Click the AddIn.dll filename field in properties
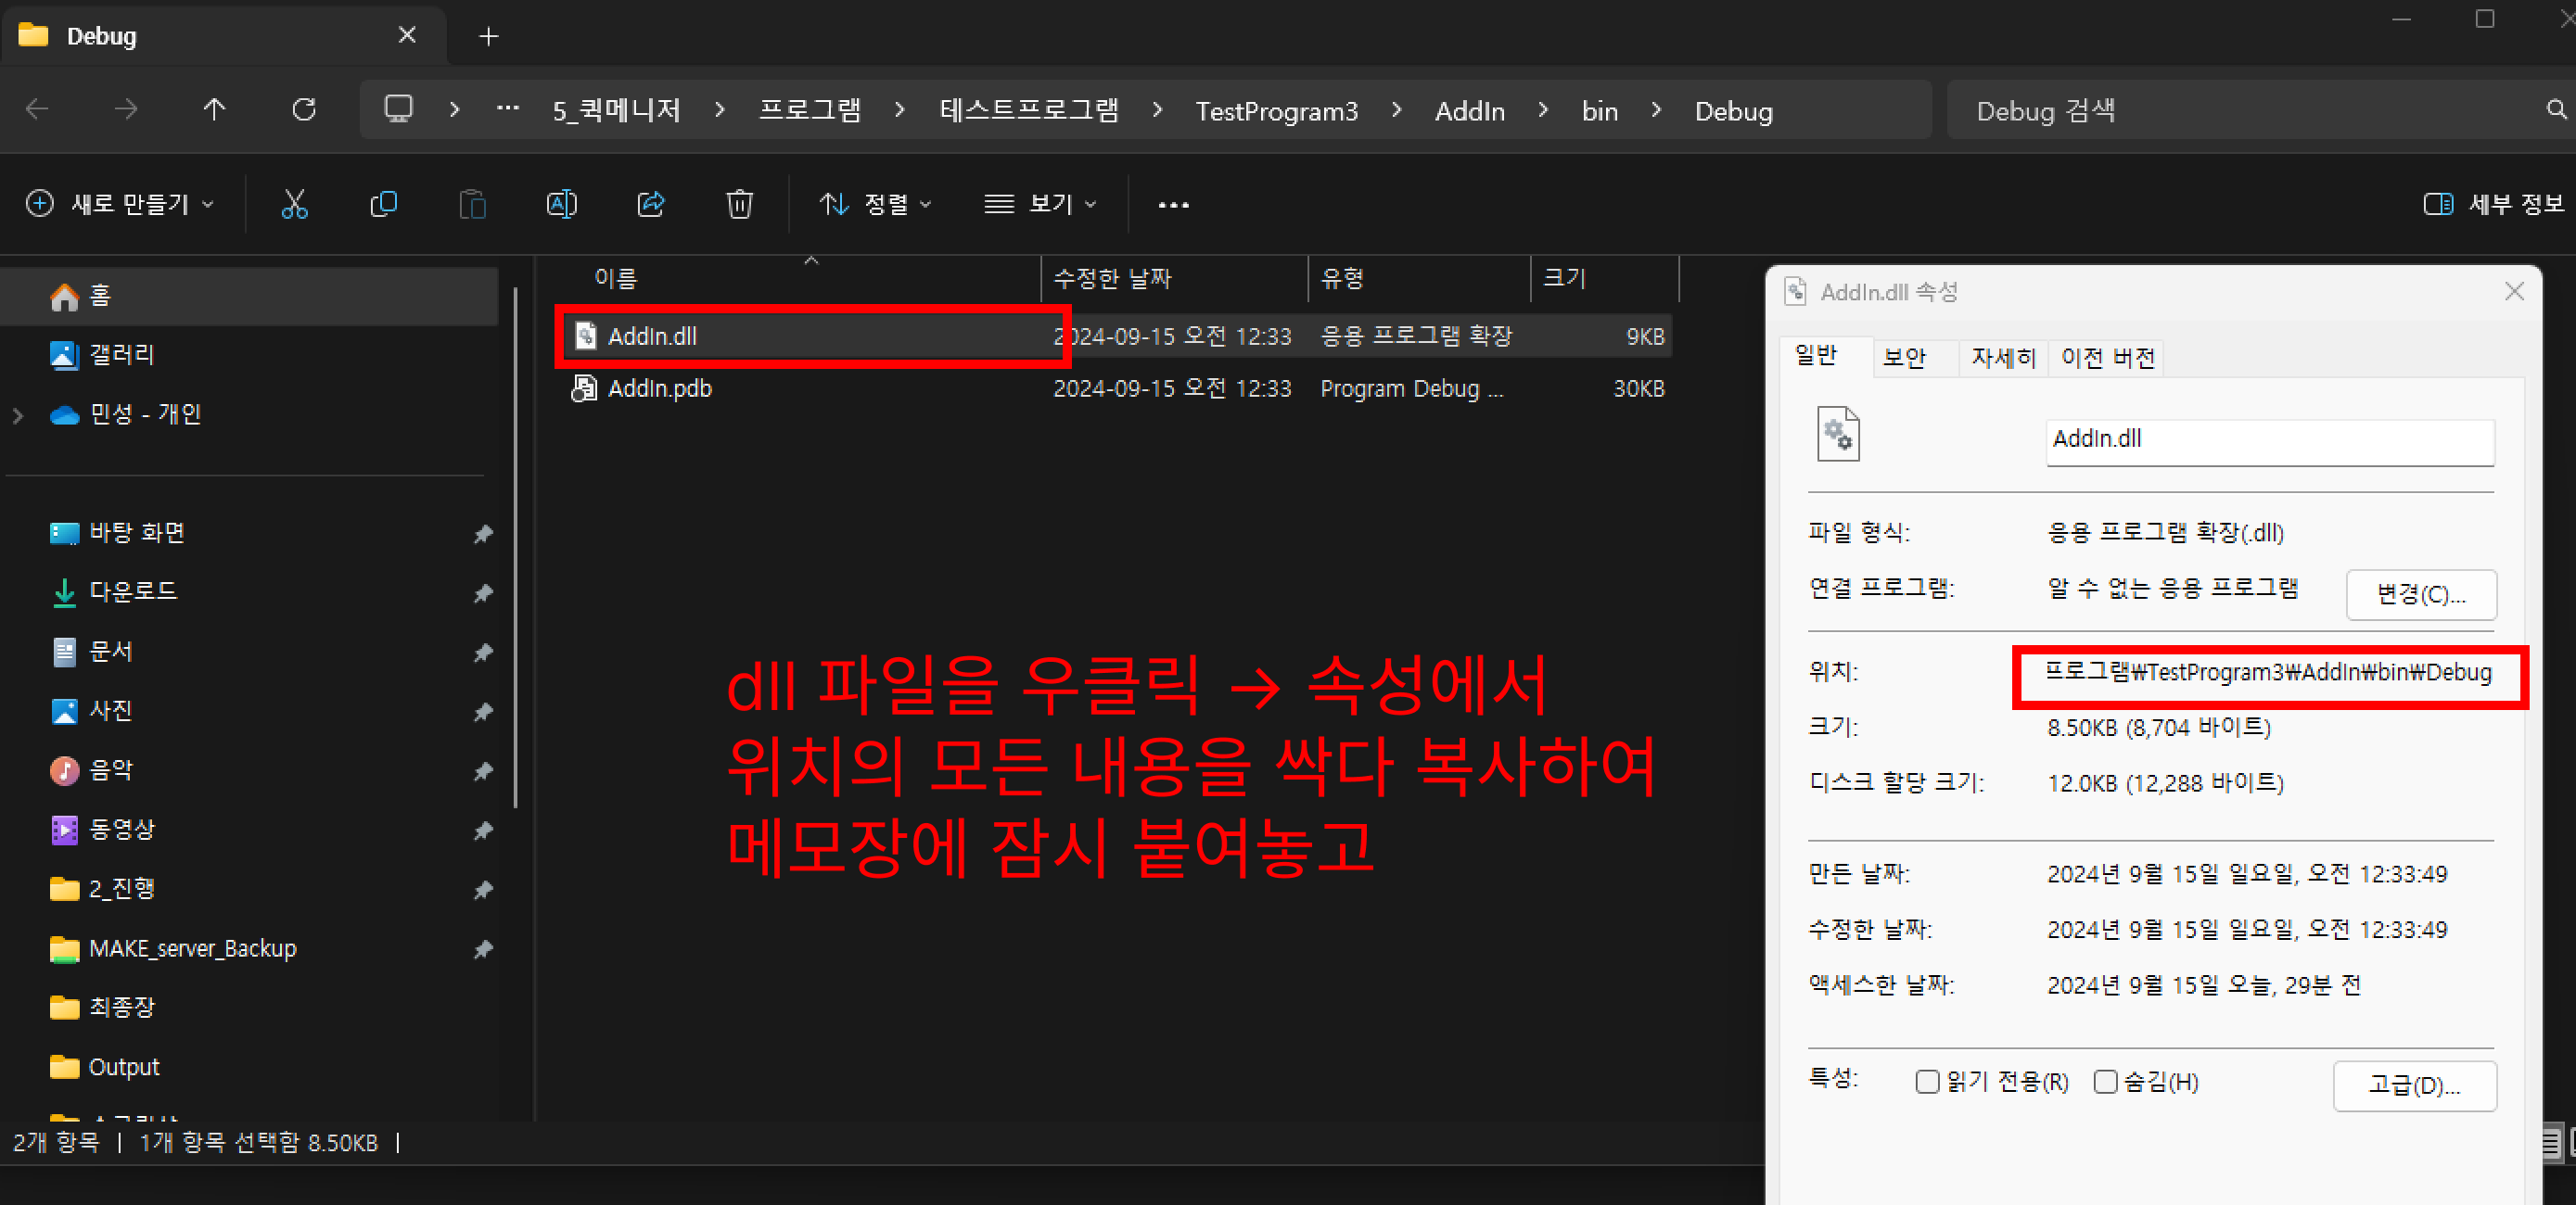This screenshot has width=2576, height=1205. pos(2270,441)
